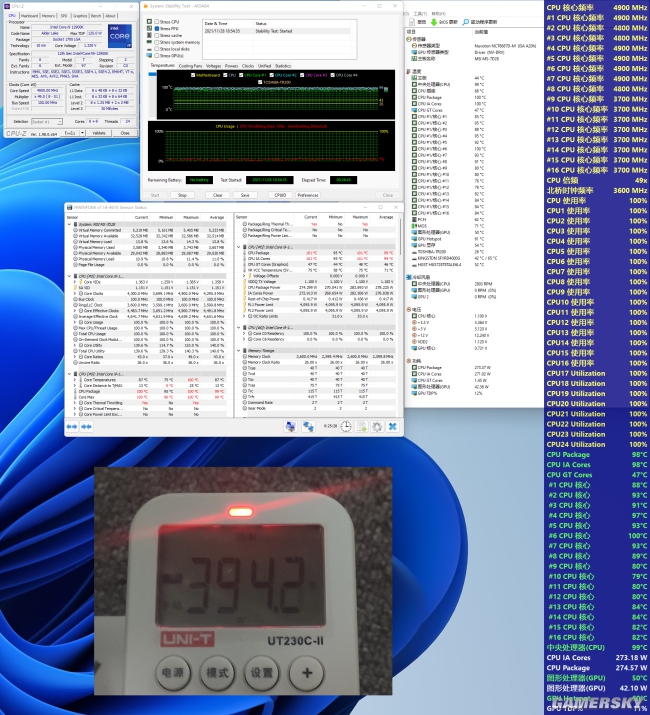The width and height of the screenshot is (650, 715).
Task: Click the CPU-Z window title icon
Action: pyautogui.click(x=7, y=6)
